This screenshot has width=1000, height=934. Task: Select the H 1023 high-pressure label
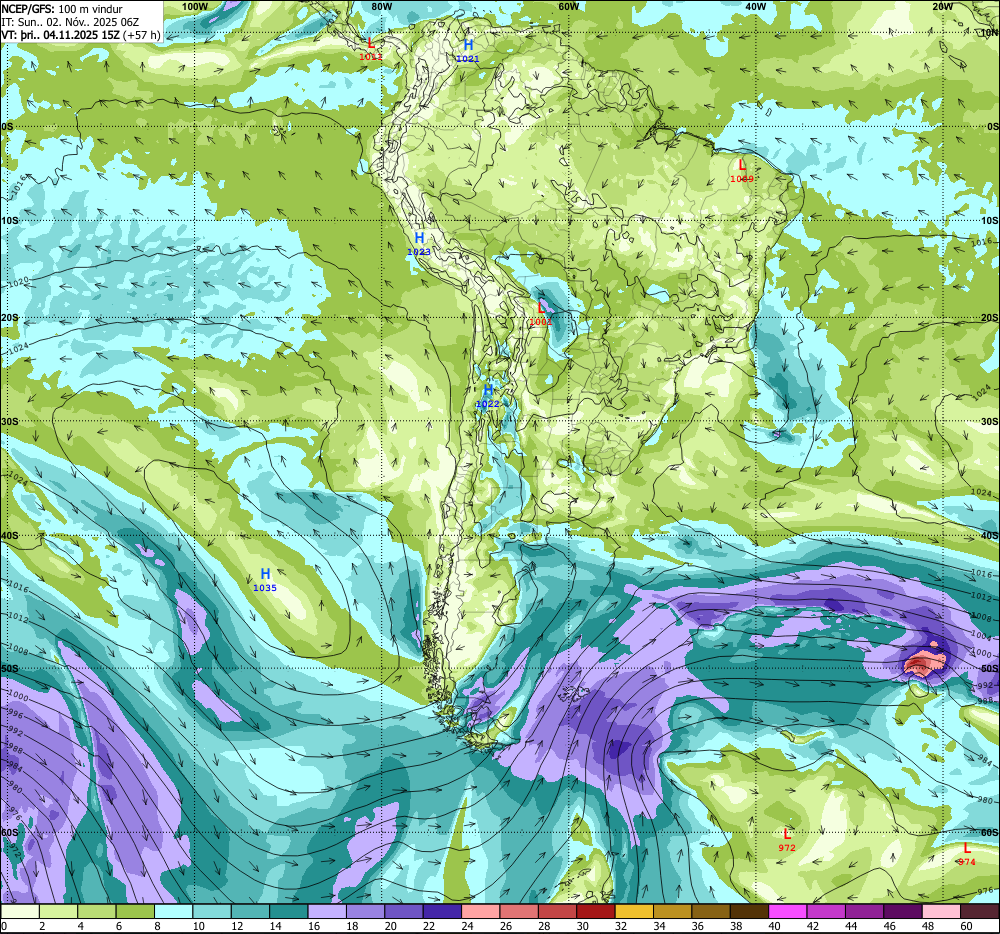pos(419,244)
